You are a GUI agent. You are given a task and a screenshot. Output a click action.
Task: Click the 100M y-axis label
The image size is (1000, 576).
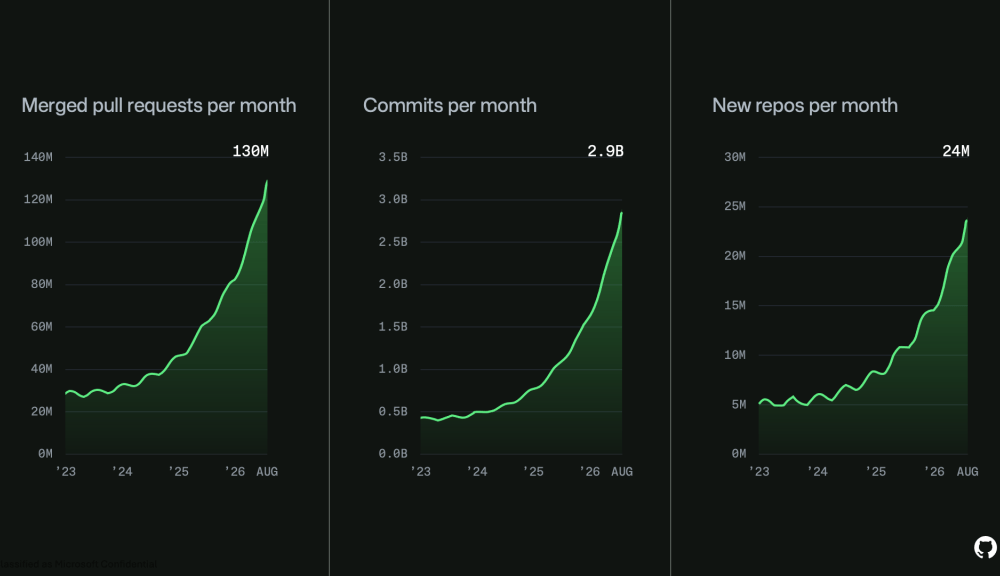pyautogui.click(x=38, y=242)
